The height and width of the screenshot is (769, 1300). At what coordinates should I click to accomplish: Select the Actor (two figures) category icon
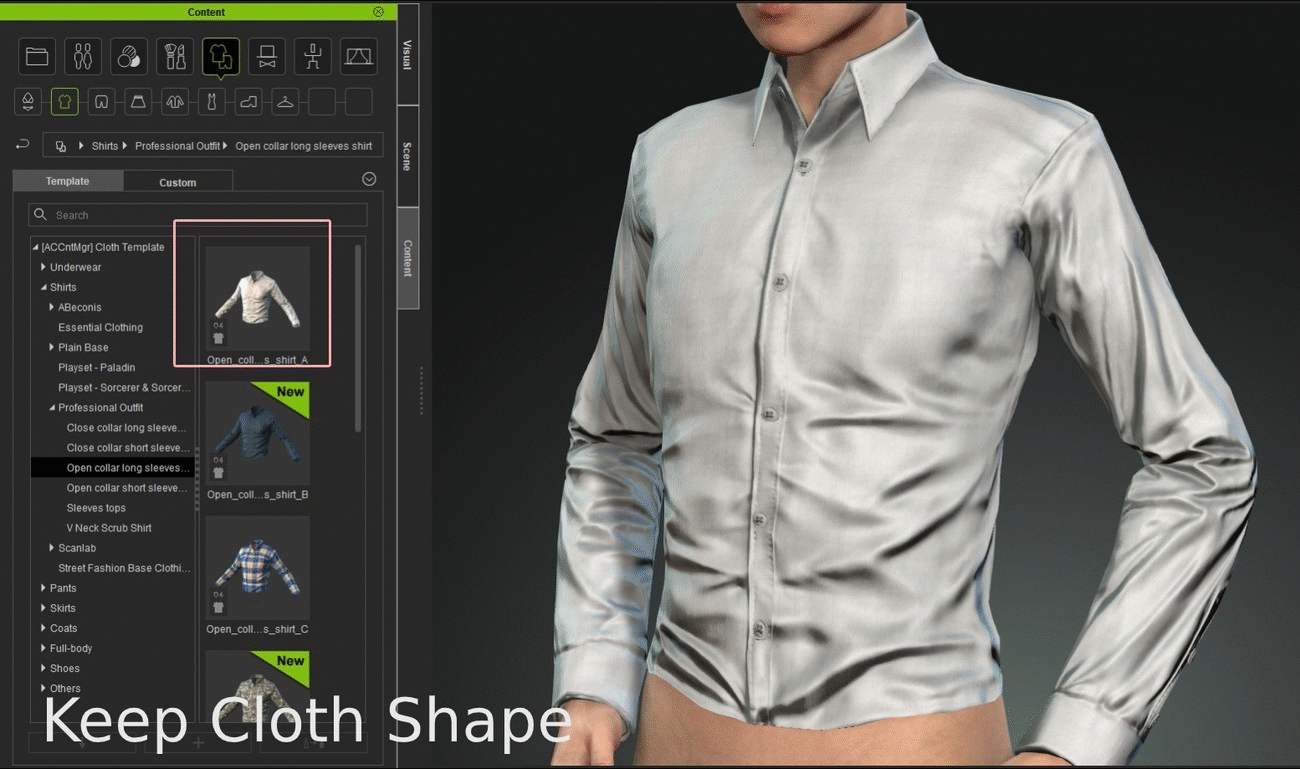[83, 57]
